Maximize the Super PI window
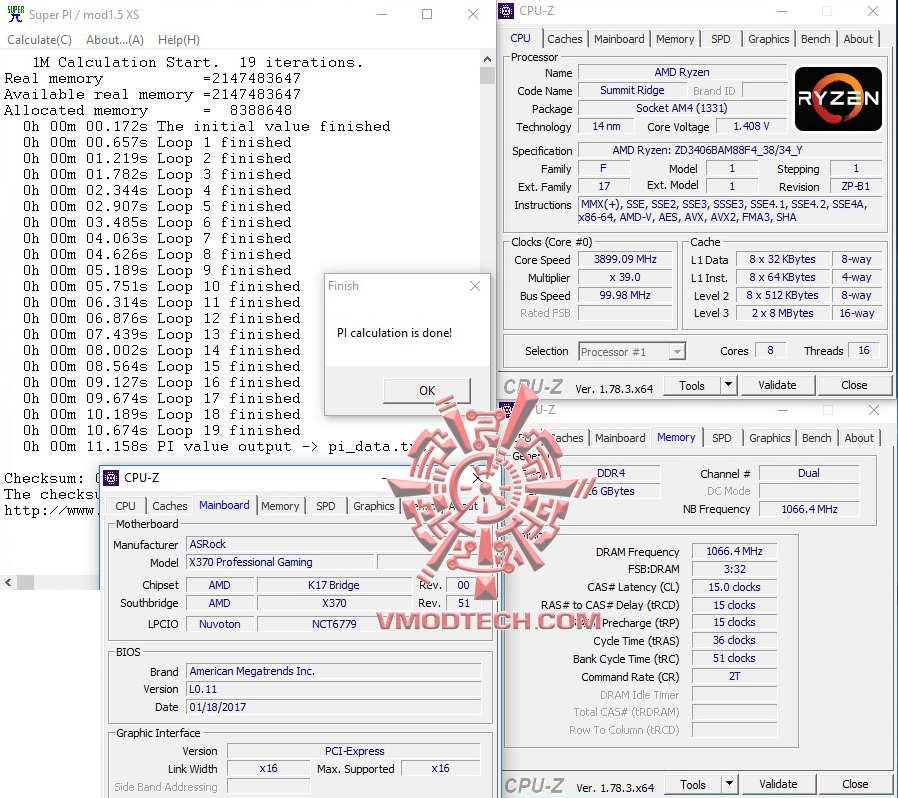Image resolution: width=898 pixels, height=798 pixels. coord(427,14)
